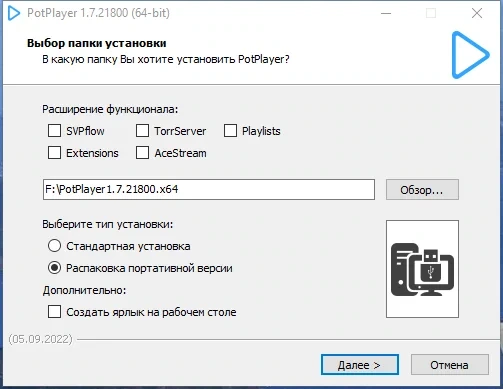Viewport: 503px width, 389px height.
Task: Click the portable USB install type image
Action: 422,269
